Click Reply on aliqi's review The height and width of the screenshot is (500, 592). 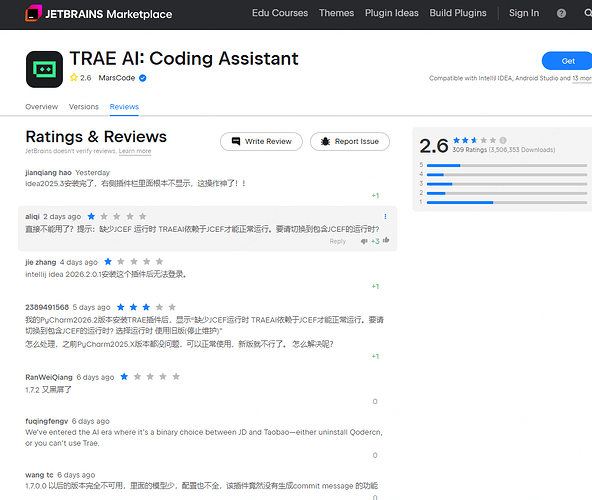click(x=338, y=241)
